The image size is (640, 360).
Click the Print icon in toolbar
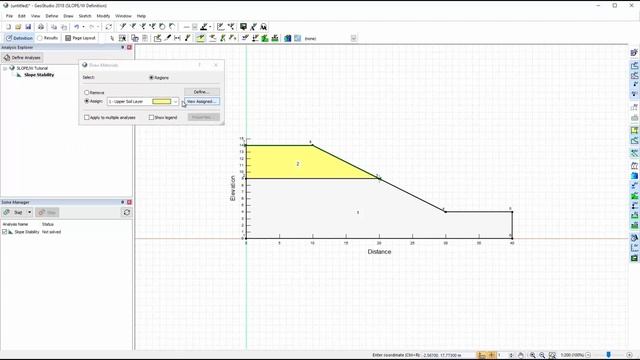point(41,27)
